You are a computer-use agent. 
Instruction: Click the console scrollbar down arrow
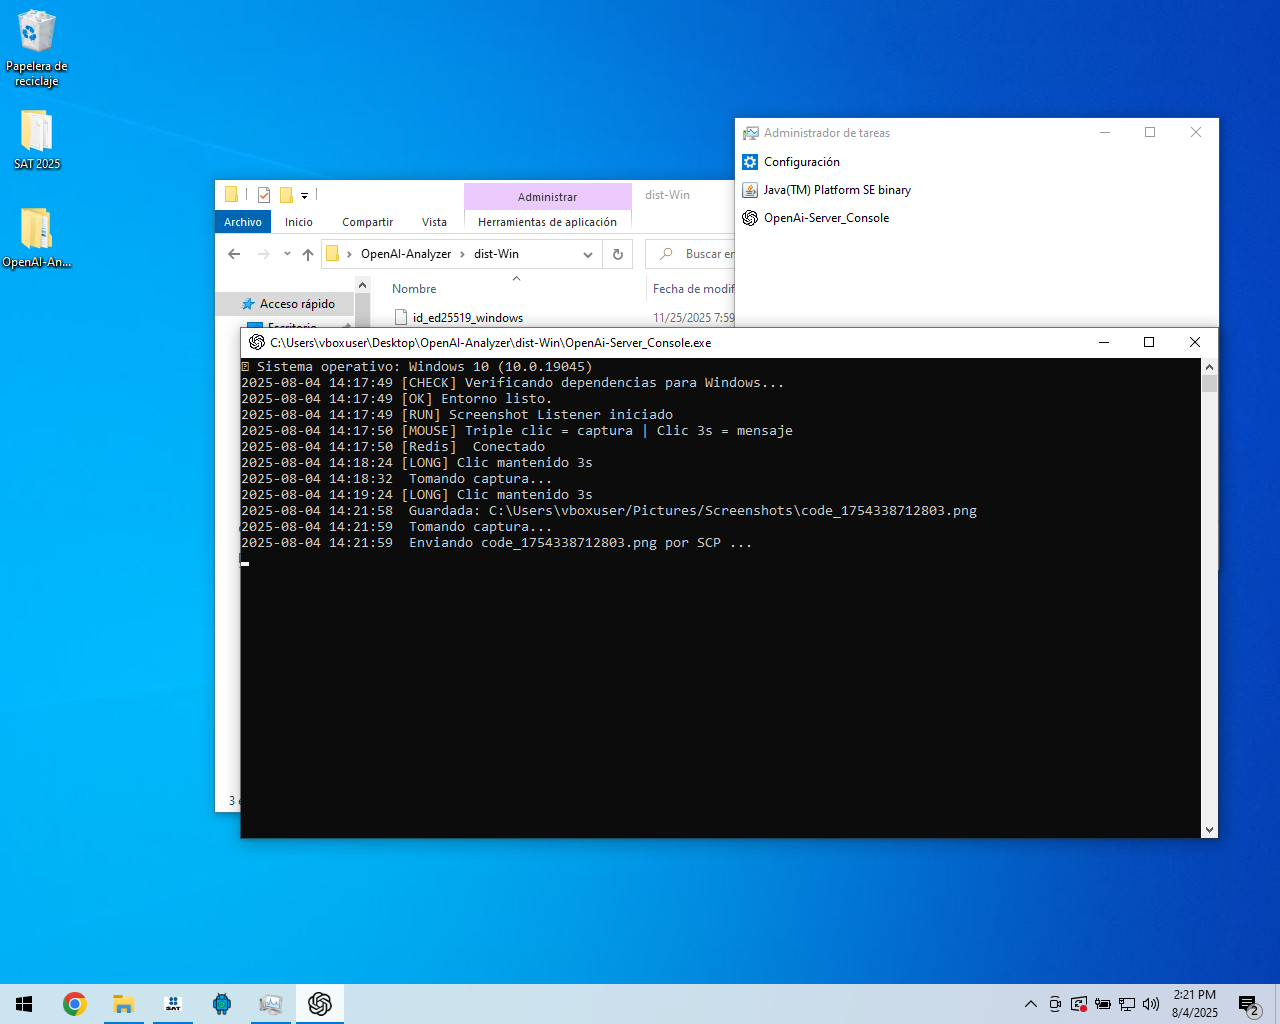pos(1209,829)
